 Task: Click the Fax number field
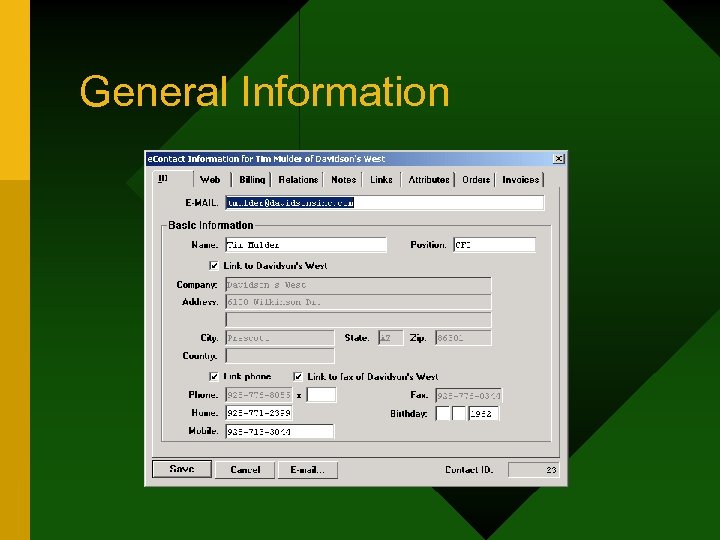click(468, 395)
